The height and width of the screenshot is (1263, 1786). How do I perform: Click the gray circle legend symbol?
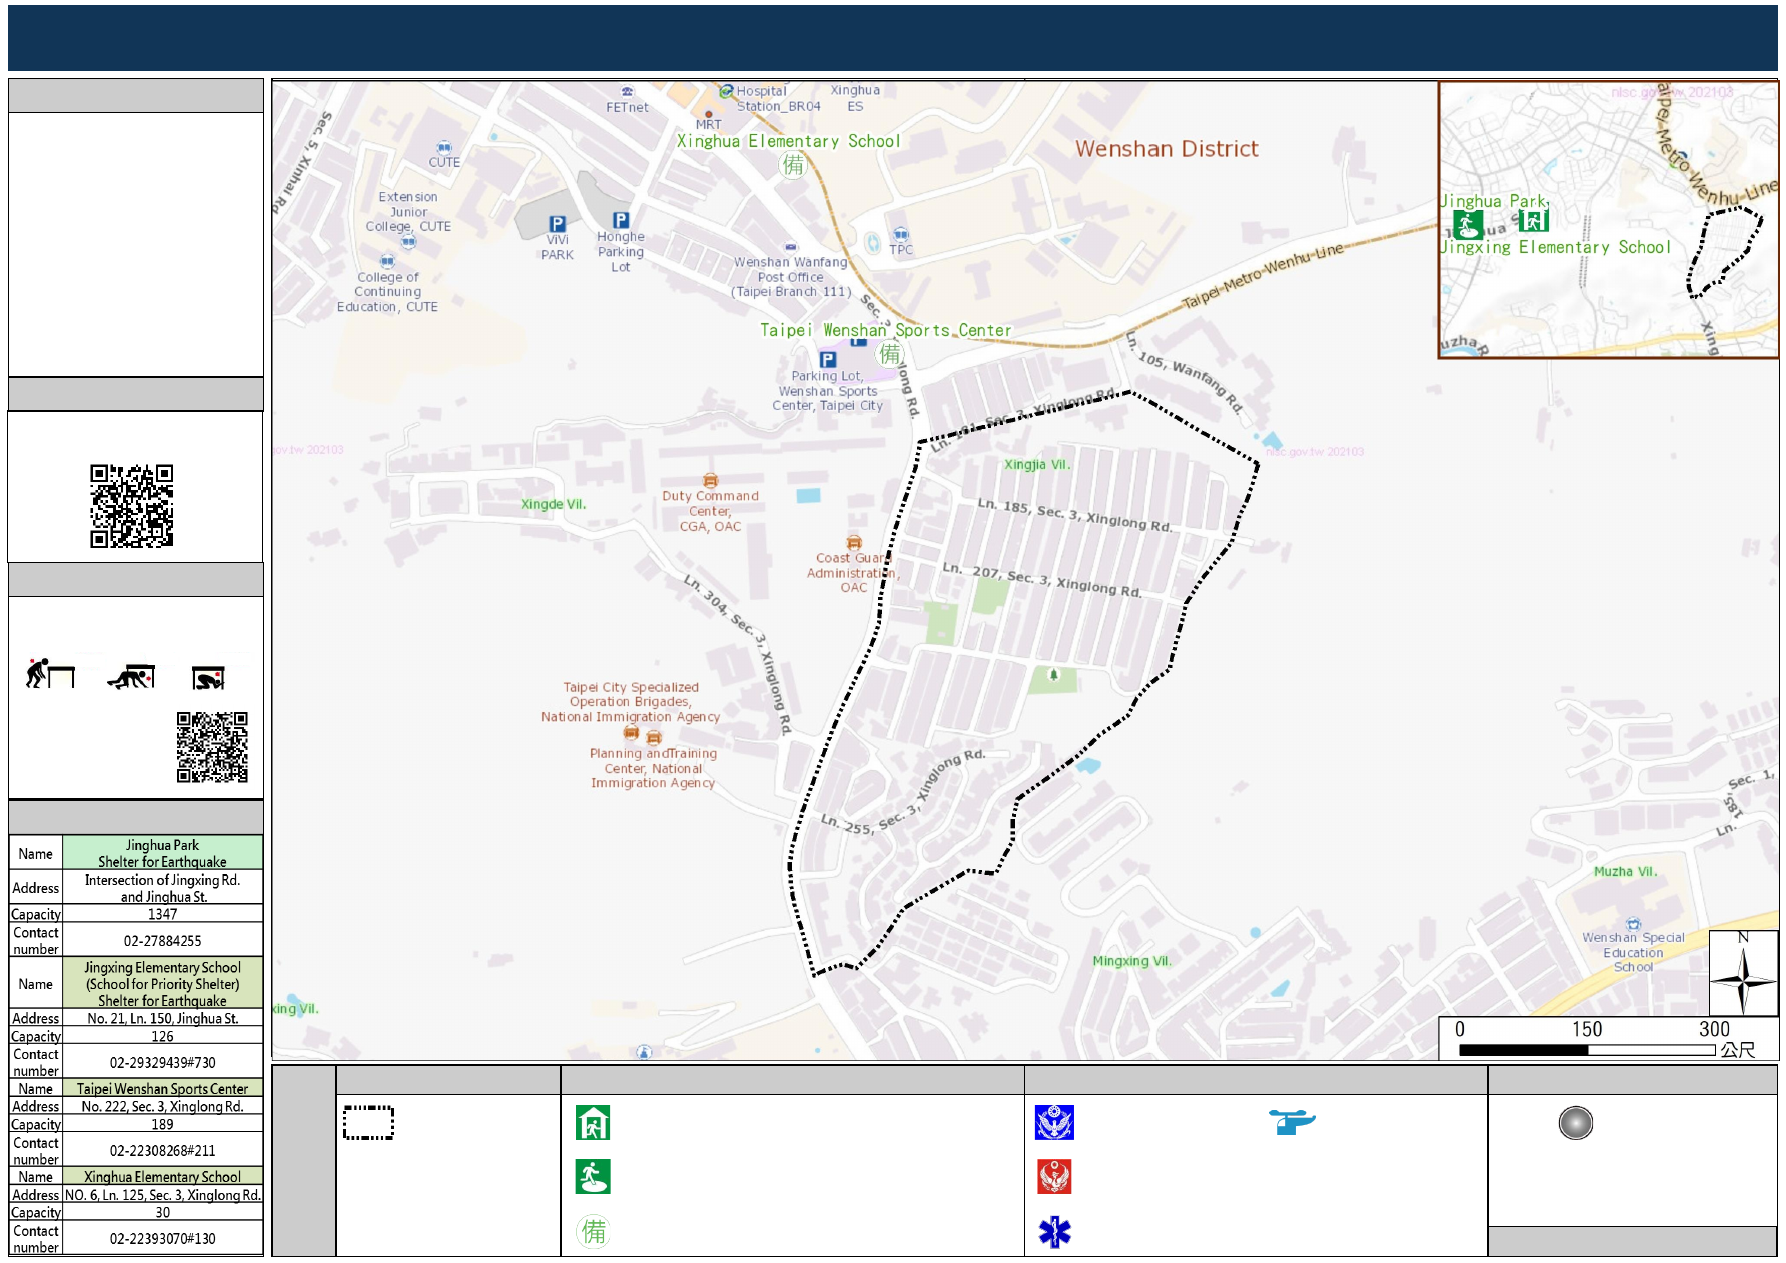(1575, 1123)
